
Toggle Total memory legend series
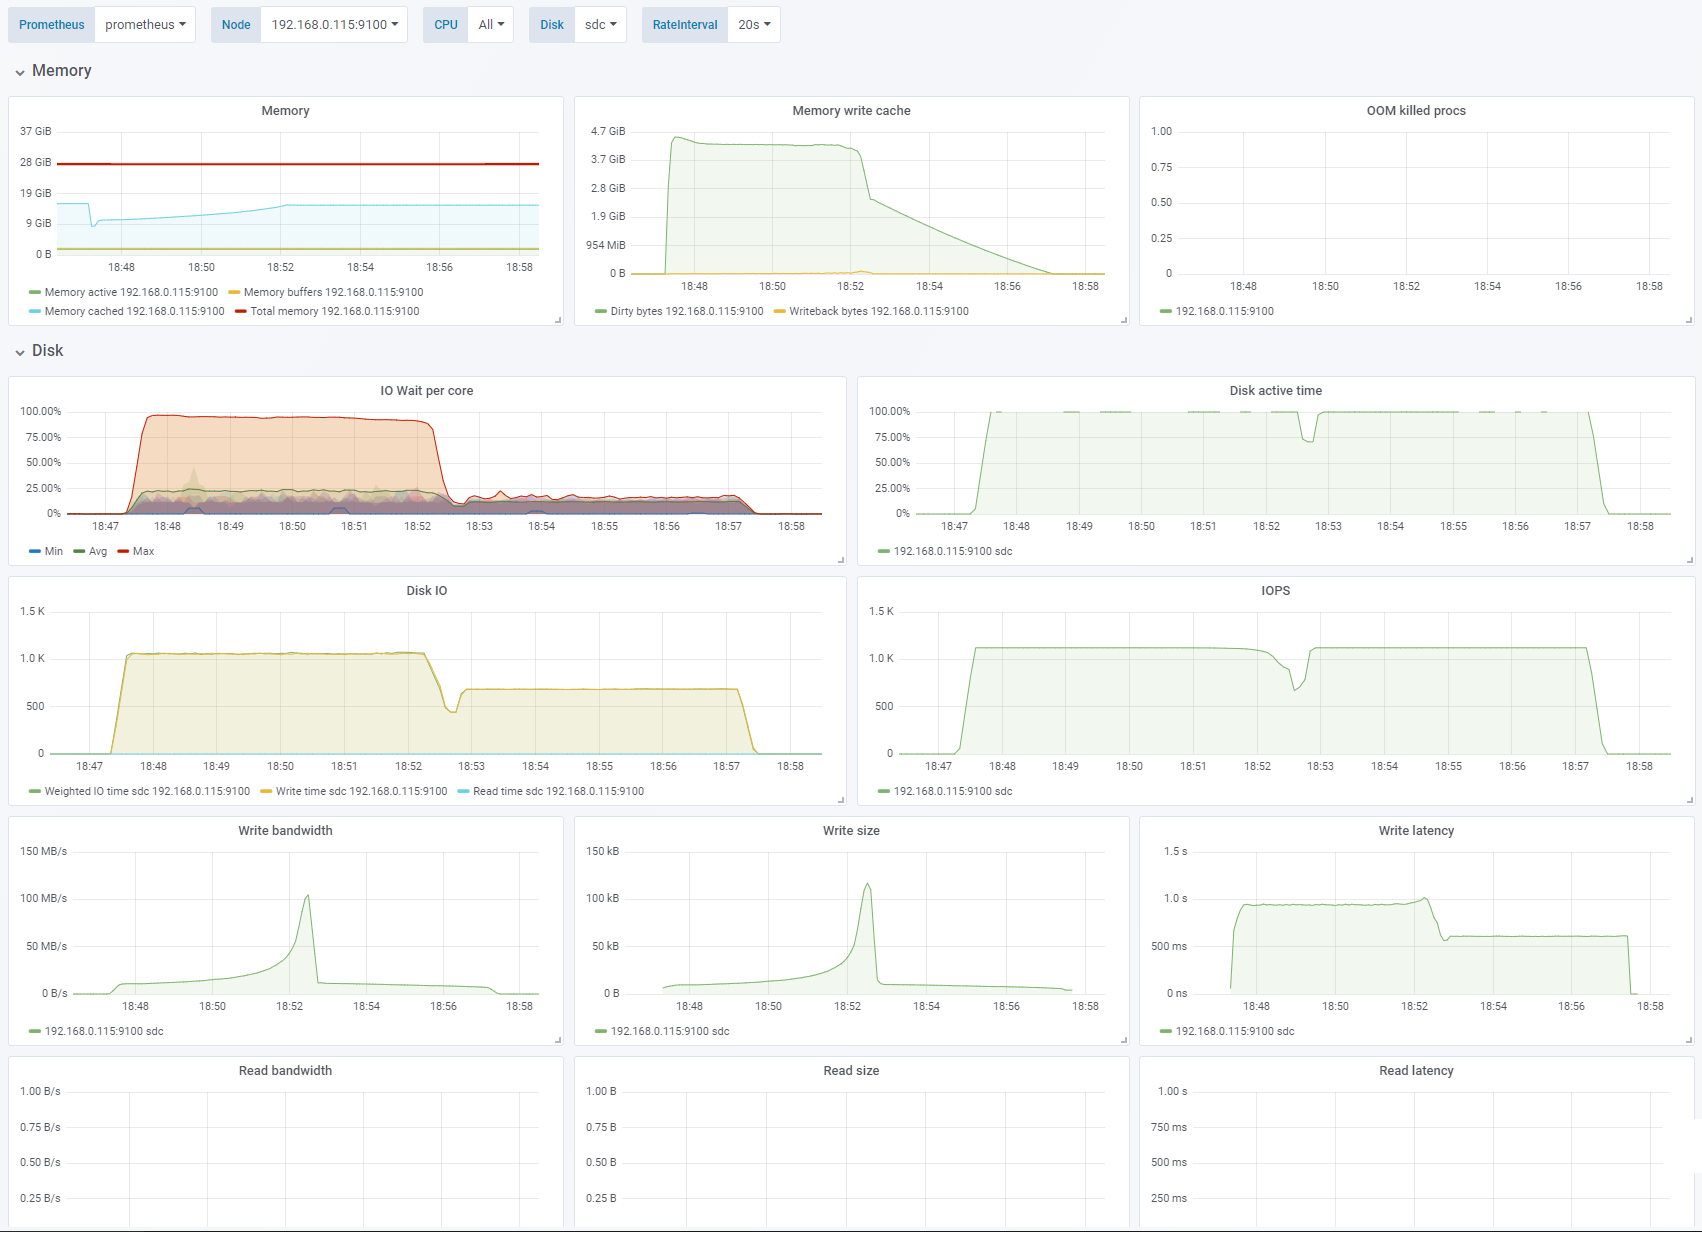[x=335, y=312]
